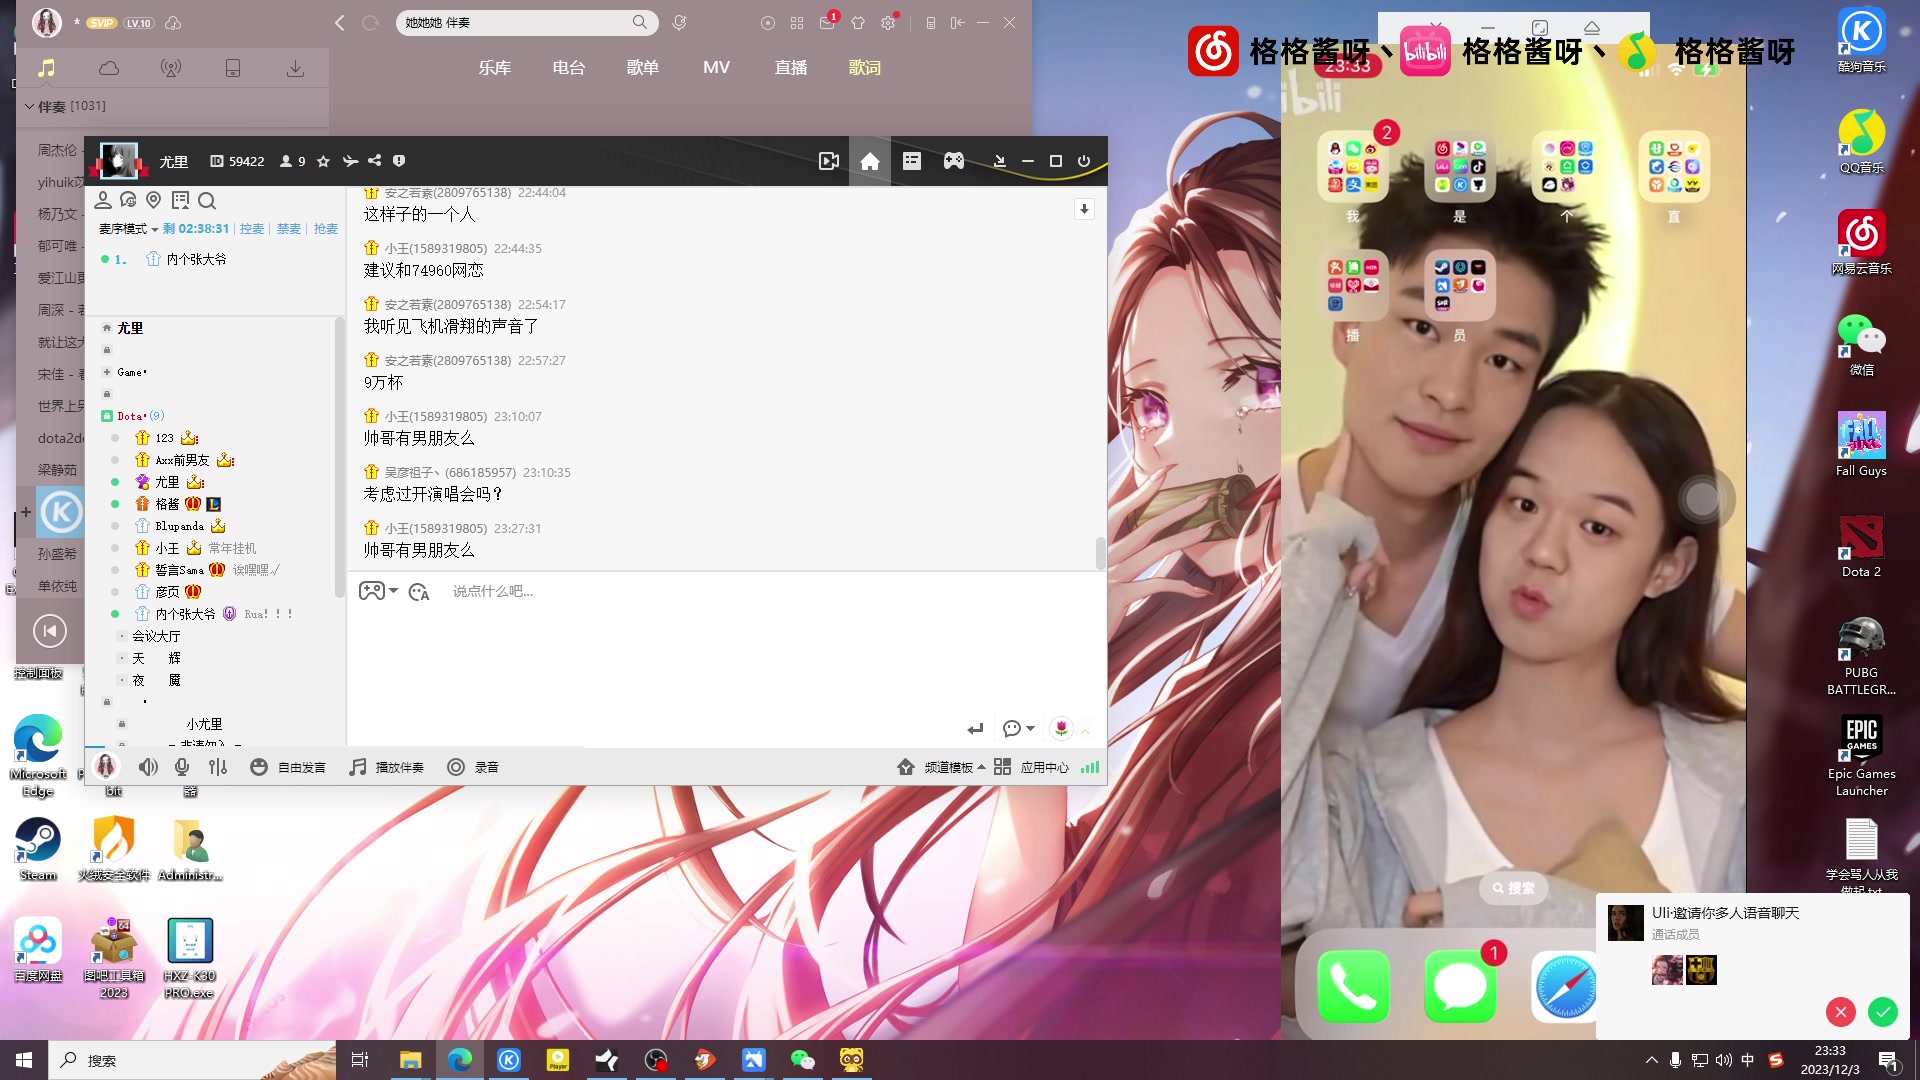The image size is (1920, 1080).
Task: Switch to 歌单 tab in KuGou
Action: (642, 67)
